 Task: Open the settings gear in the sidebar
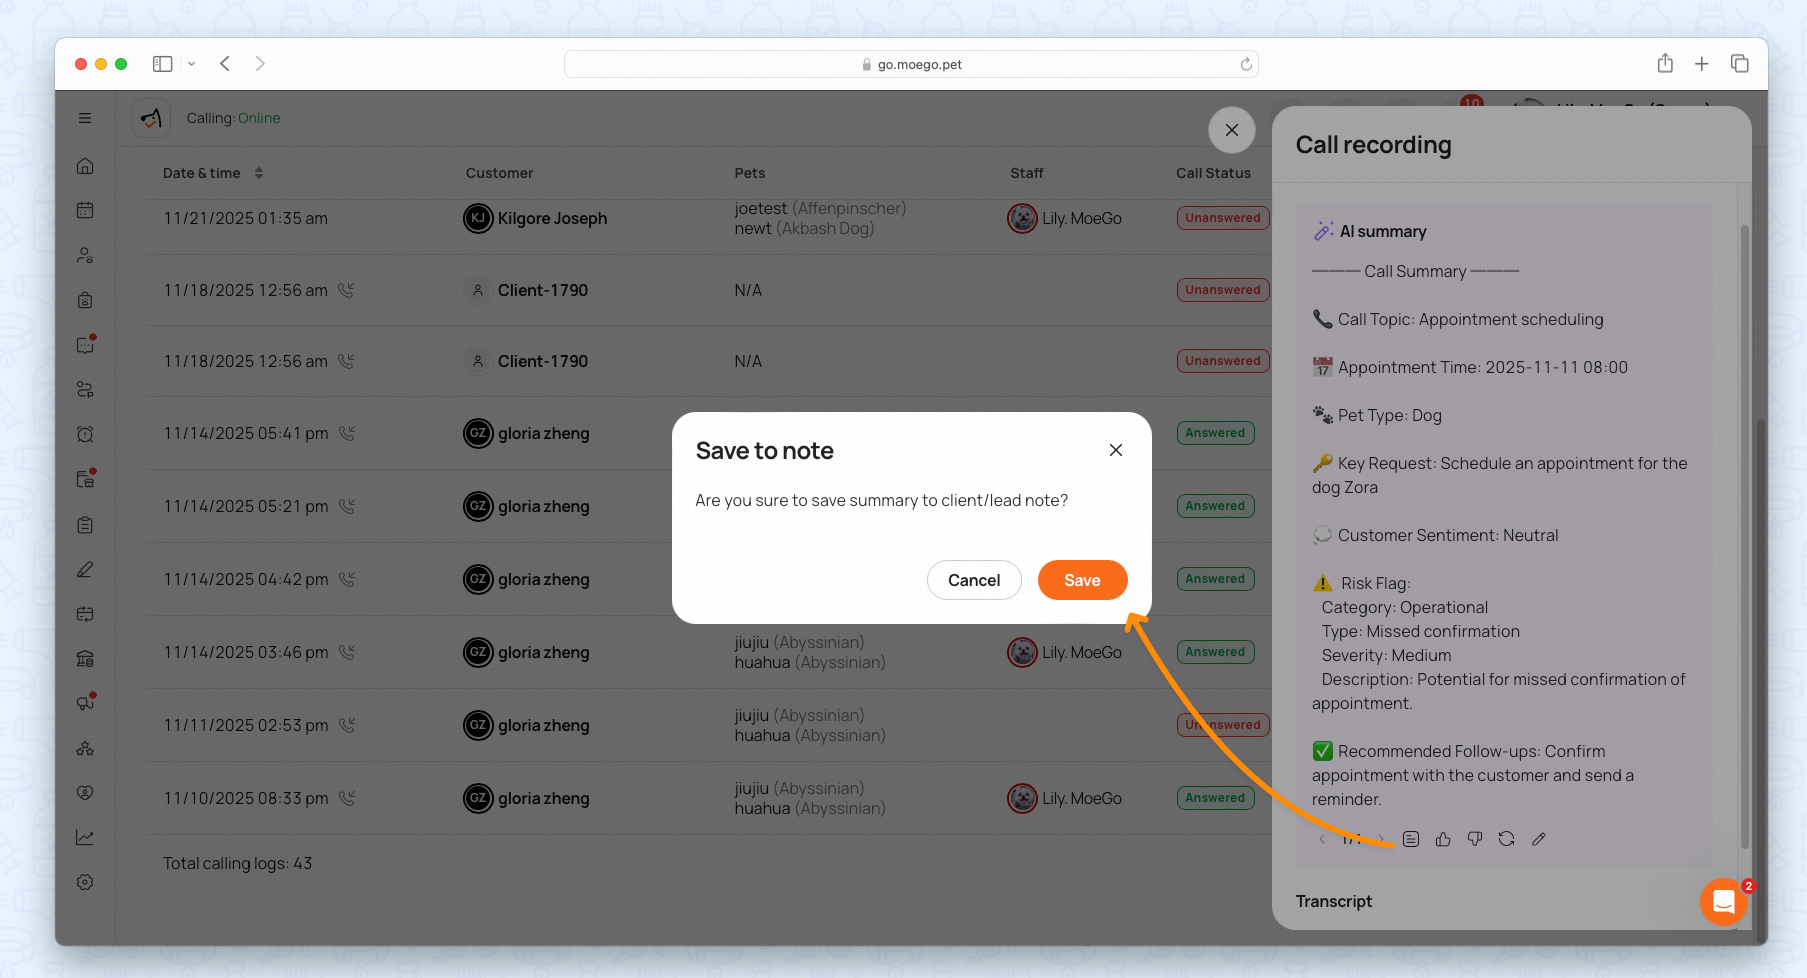coord(85,882)
